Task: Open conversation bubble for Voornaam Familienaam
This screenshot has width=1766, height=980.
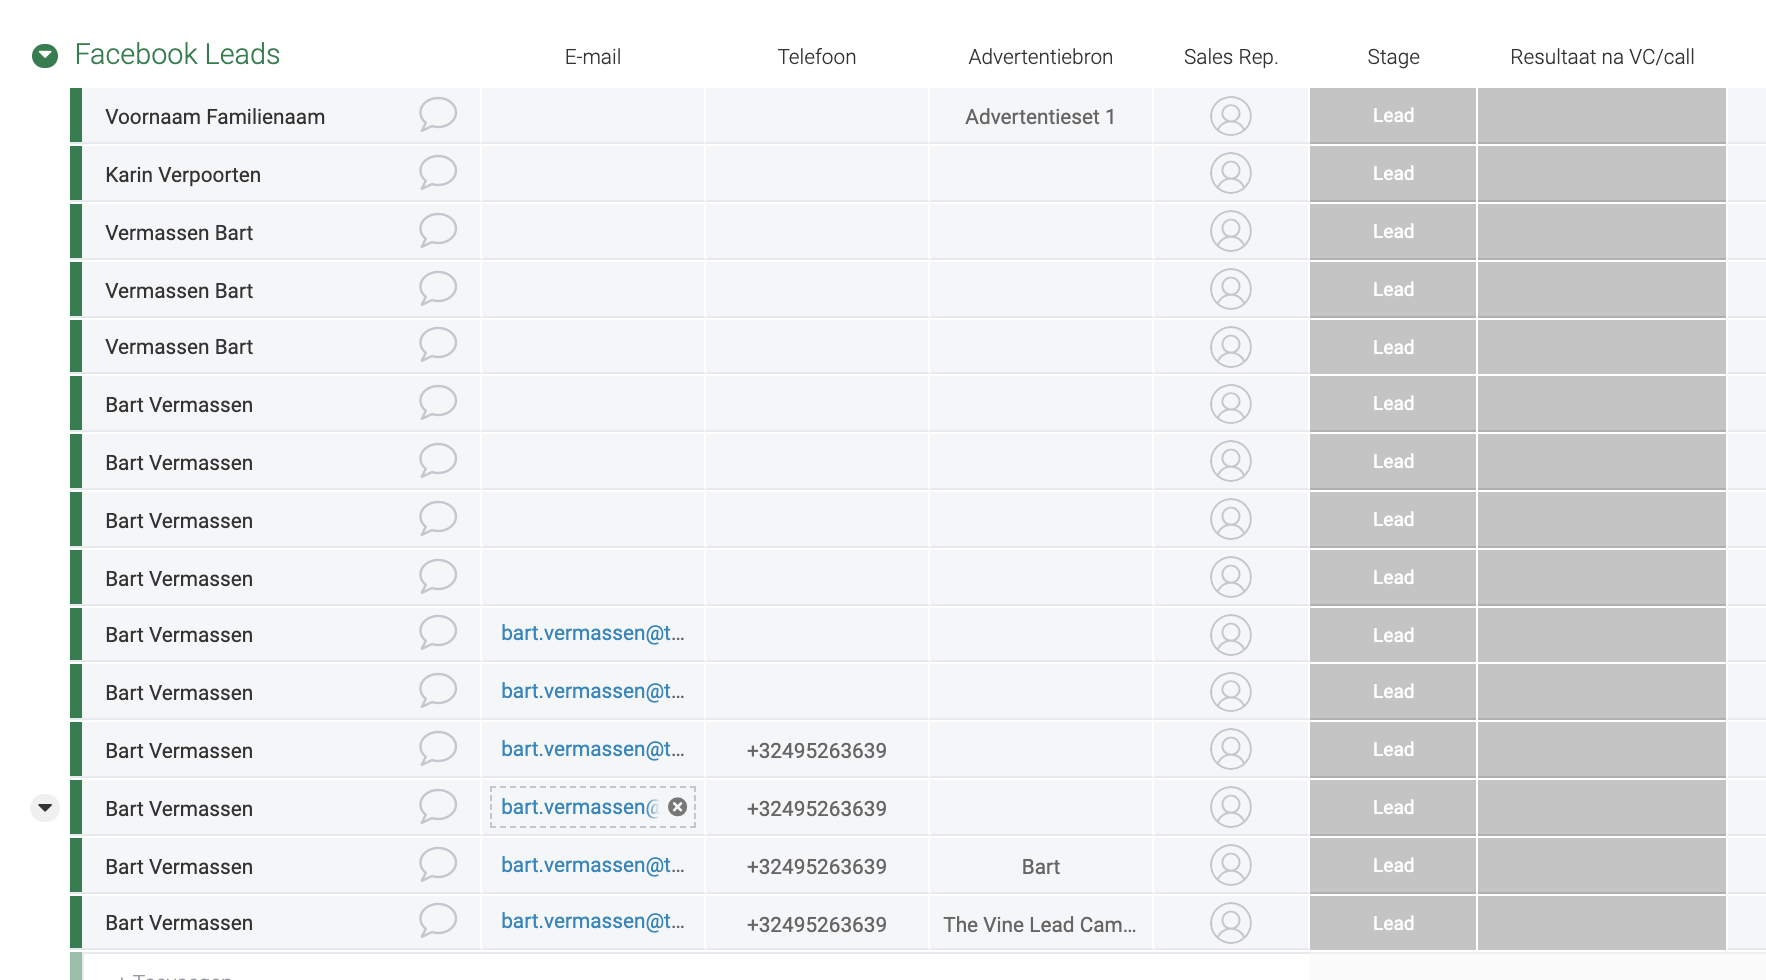Action: tap(437, 114)
